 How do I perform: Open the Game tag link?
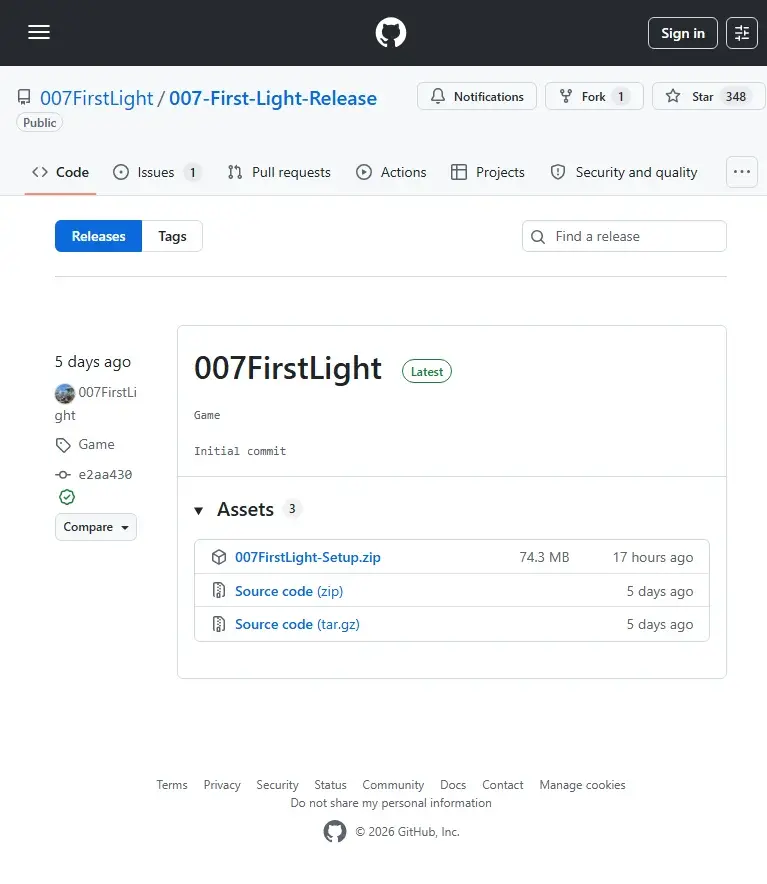pyautogui.click(x=96, y=444)
